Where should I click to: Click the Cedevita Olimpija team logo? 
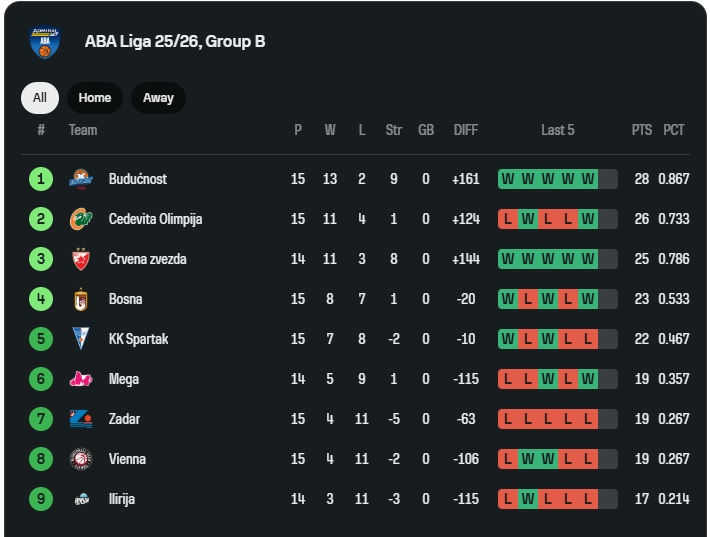pyautogui.click(x=80, y=219)
